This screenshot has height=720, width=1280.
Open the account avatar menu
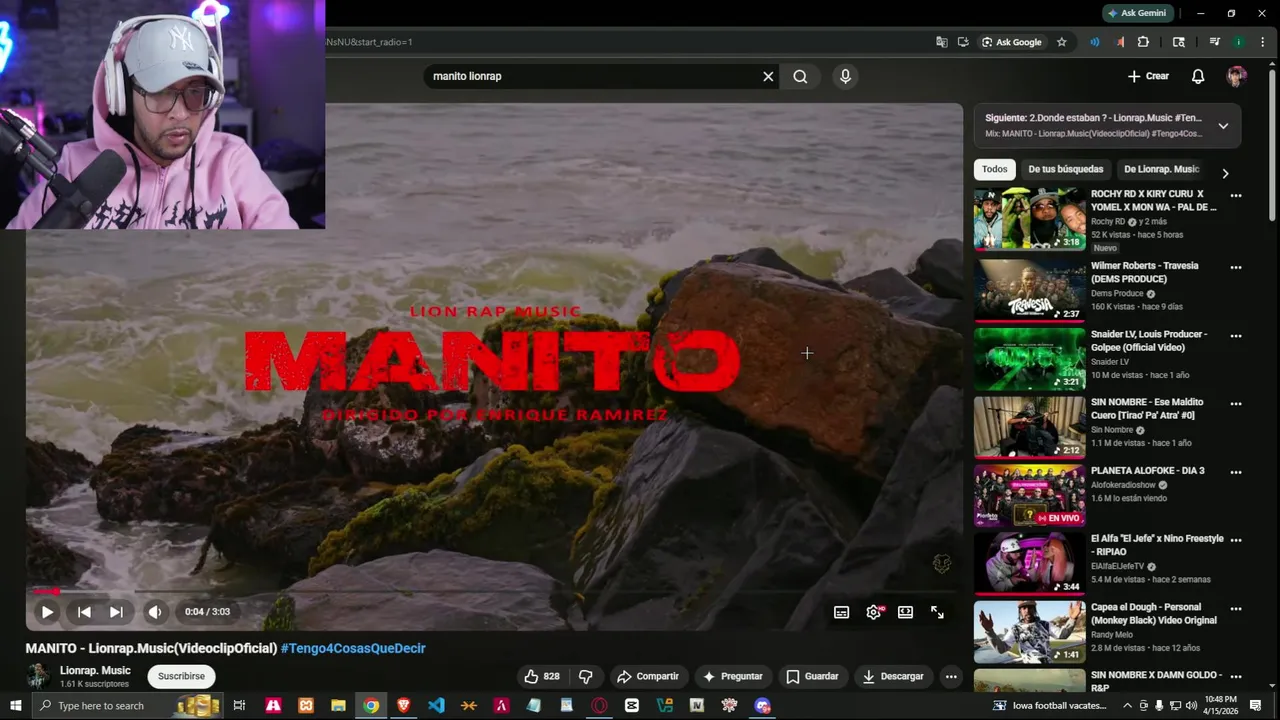point(1237,77)
